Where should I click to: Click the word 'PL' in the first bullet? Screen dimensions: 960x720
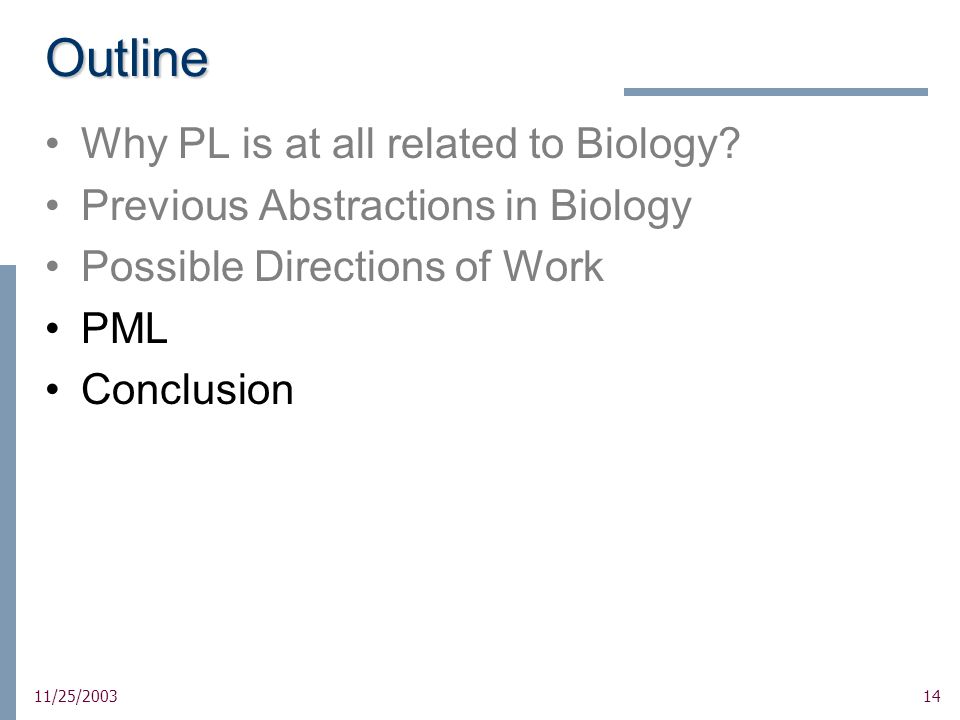204,144
